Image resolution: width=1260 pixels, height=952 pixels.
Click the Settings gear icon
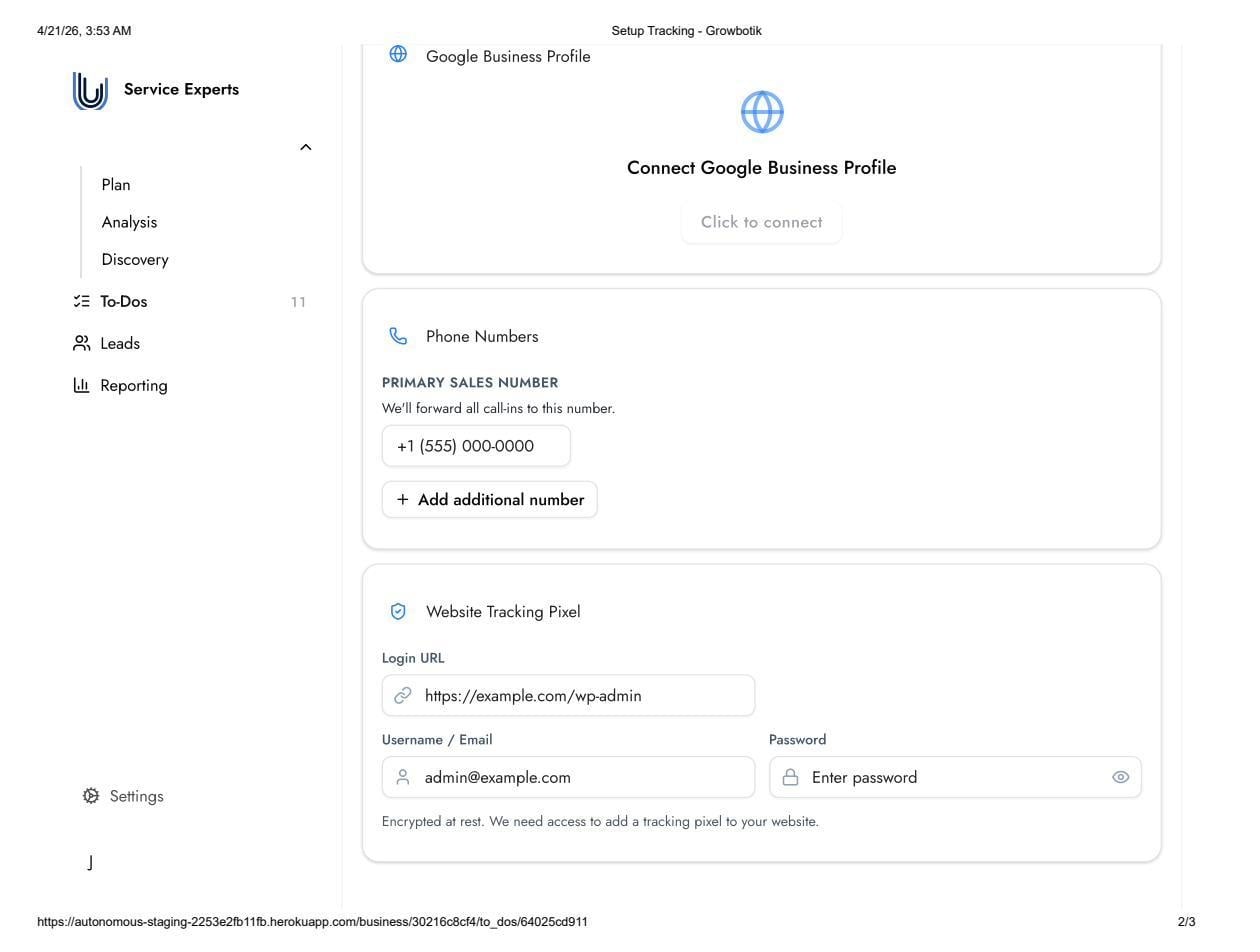coord(91,796)
